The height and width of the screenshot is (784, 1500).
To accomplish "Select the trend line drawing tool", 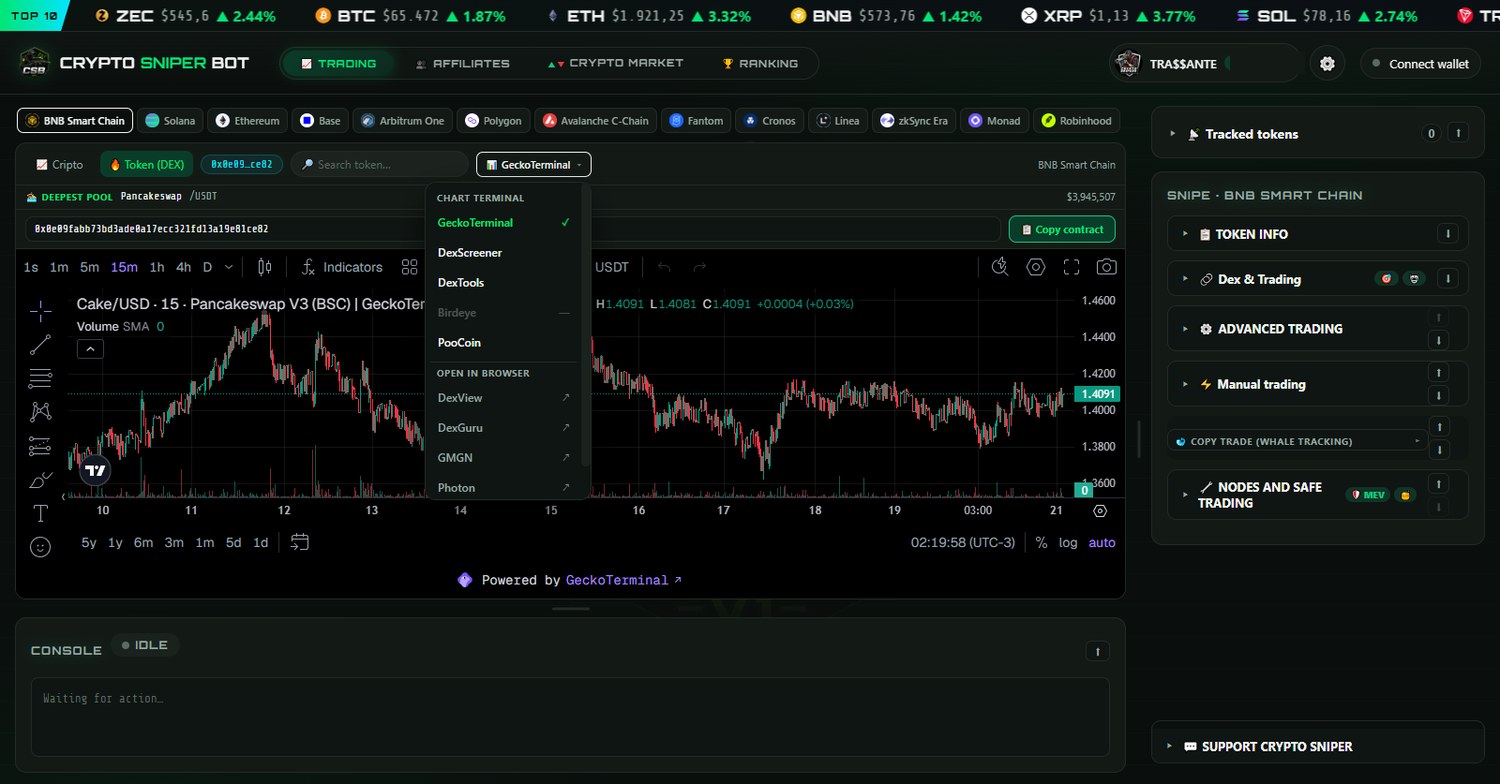I will click(x=41, y=345).
